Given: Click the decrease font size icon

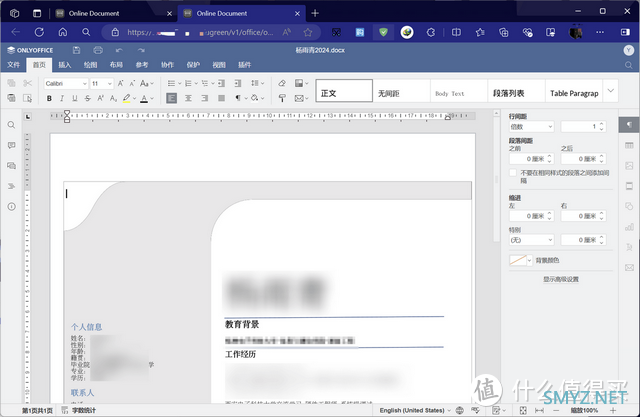Looking at the screenshot, I should pos(132,84).
